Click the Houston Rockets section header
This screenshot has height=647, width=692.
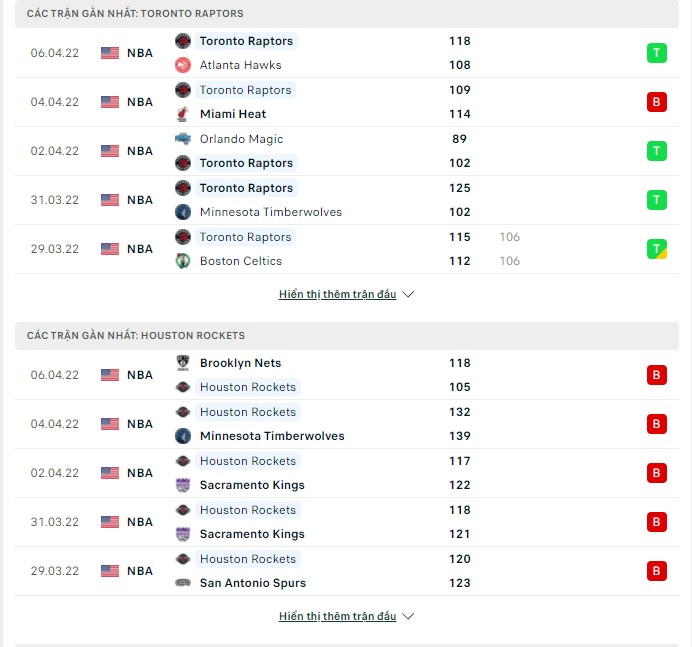coord(347,335)
